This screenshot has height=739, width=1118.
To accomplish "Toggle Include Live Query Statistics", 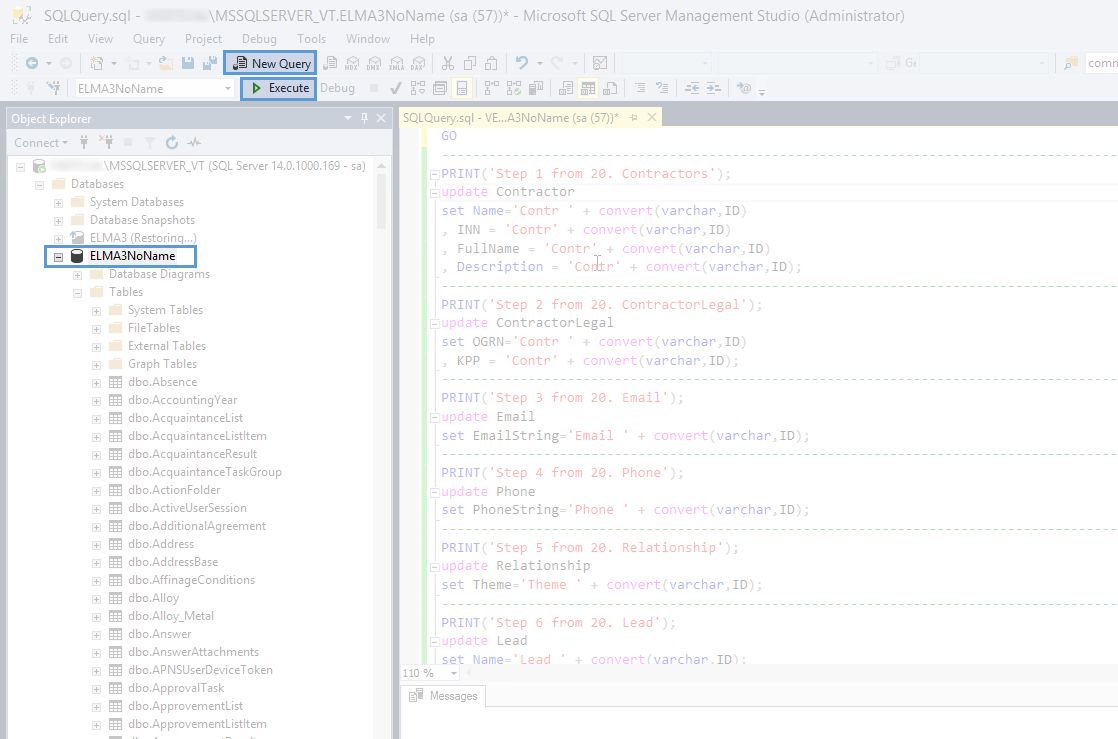I will [514, 88].
